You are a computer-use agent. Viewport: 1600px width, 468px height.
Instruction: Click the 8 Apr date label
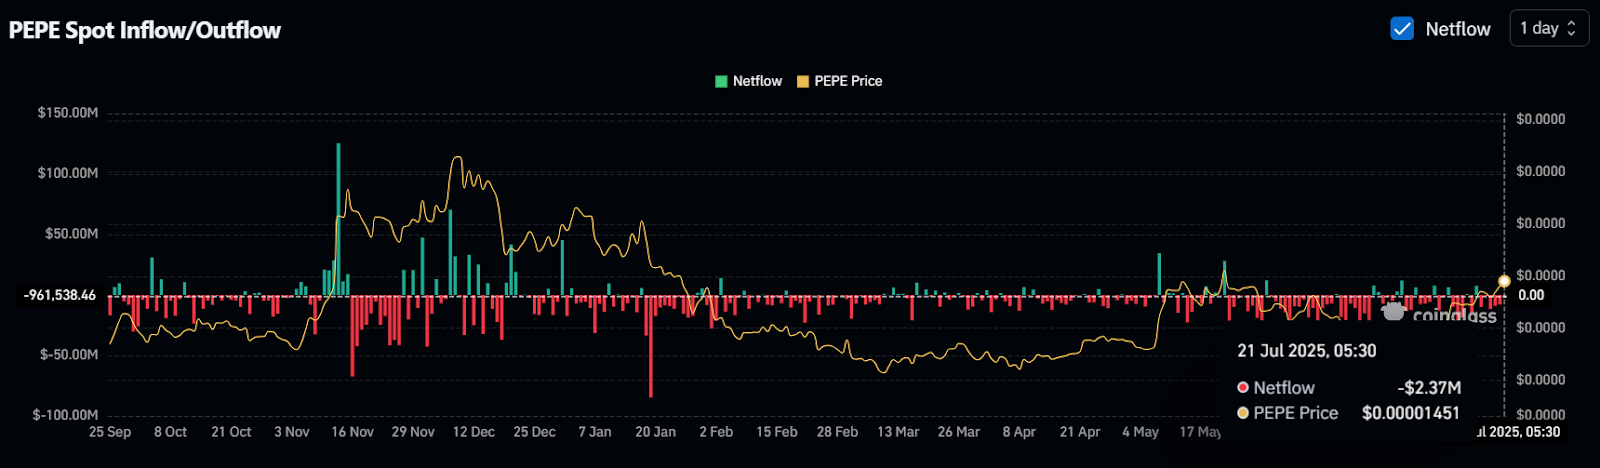coord(1019,432)
